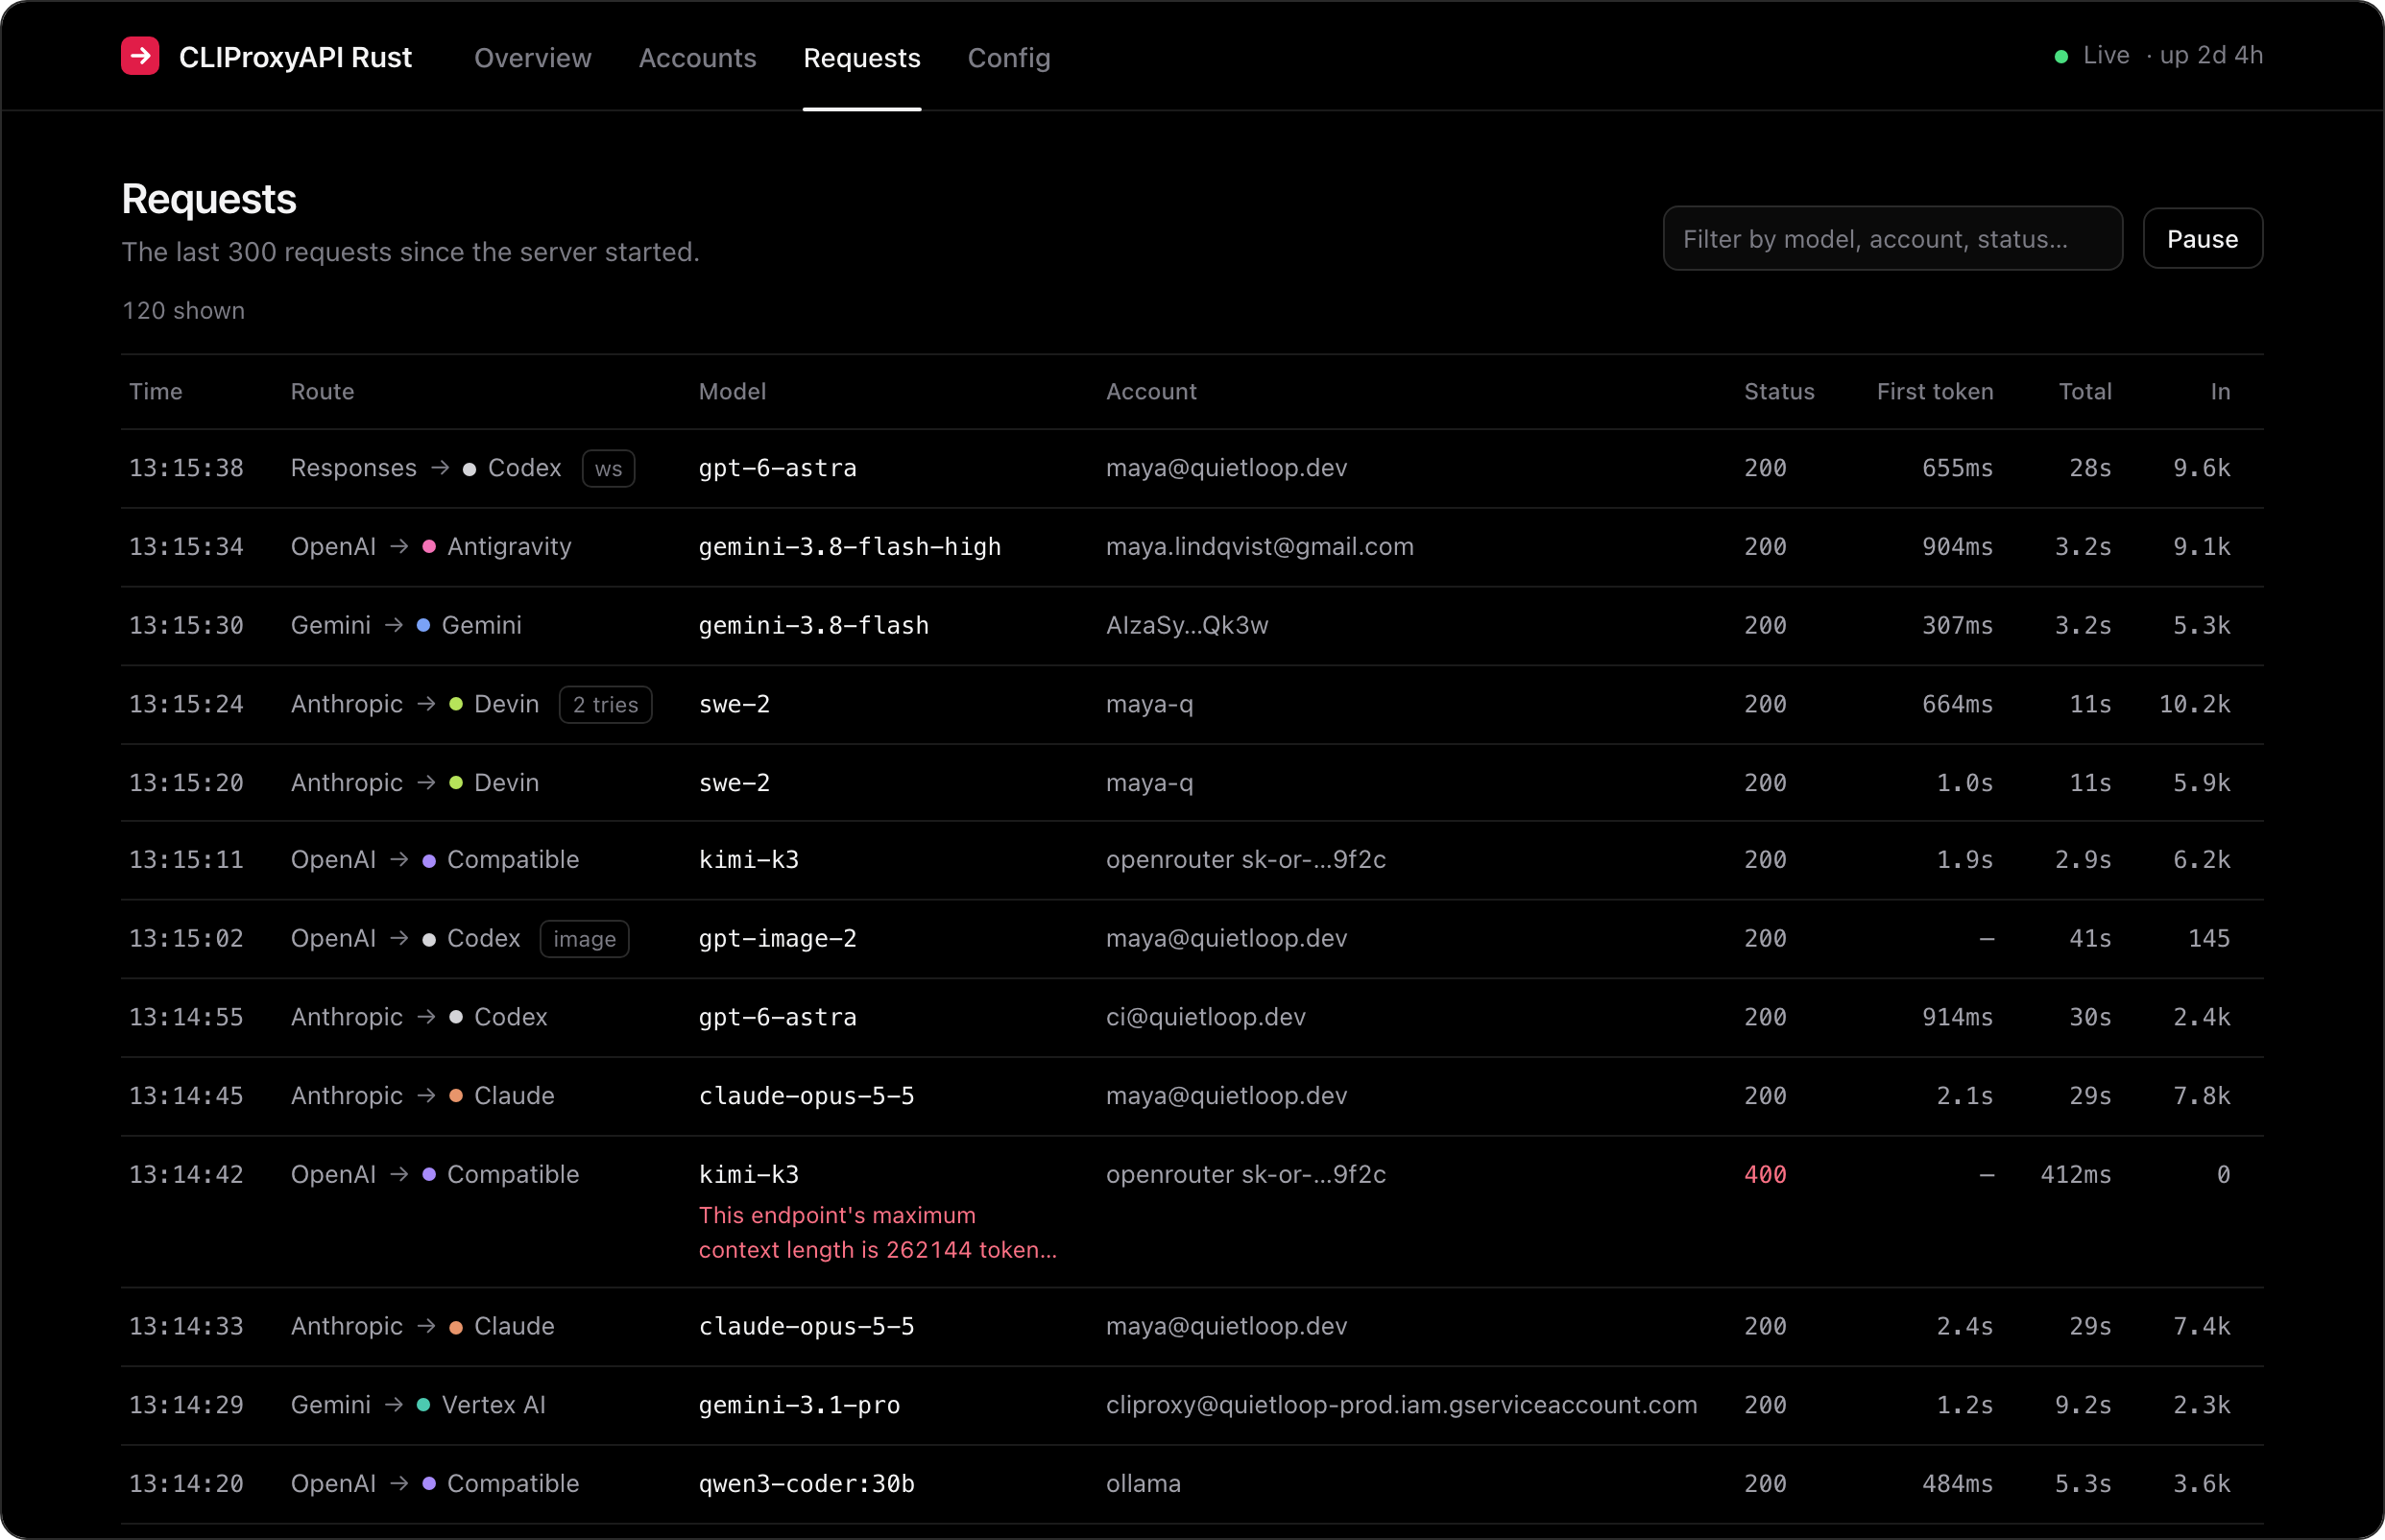Click the green Live status dot
Screen dimensions: 2385x1540
(2060, 57)
